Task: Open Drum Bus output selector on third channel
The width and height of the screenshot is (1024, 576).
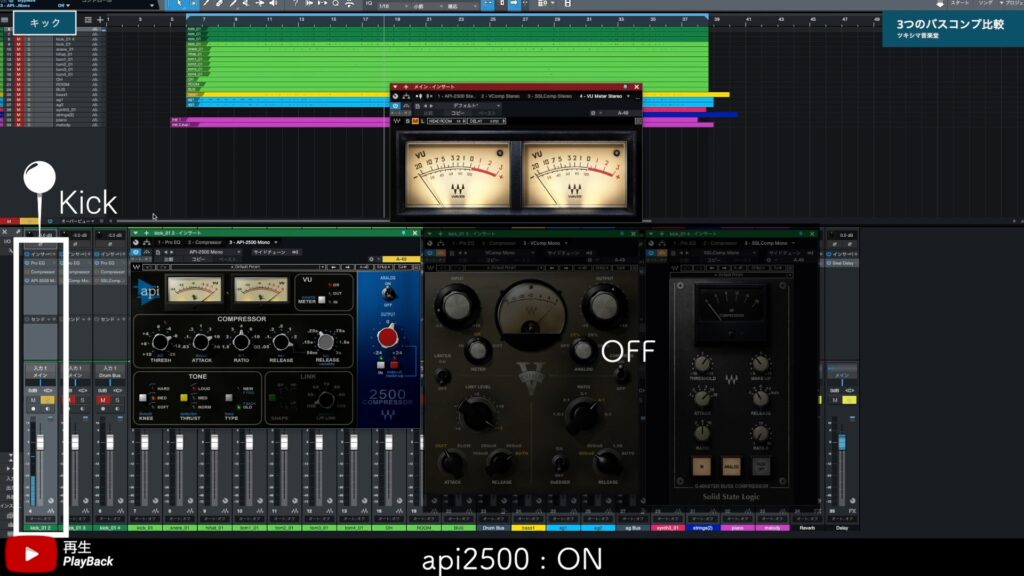Action: 110,376
